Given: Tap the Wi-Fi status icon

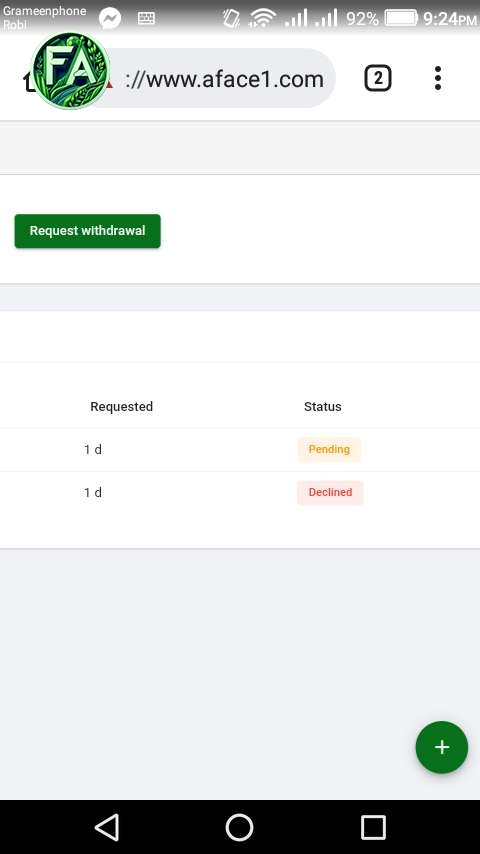Looking at the screenshot, I should click(x=263, y=19).
